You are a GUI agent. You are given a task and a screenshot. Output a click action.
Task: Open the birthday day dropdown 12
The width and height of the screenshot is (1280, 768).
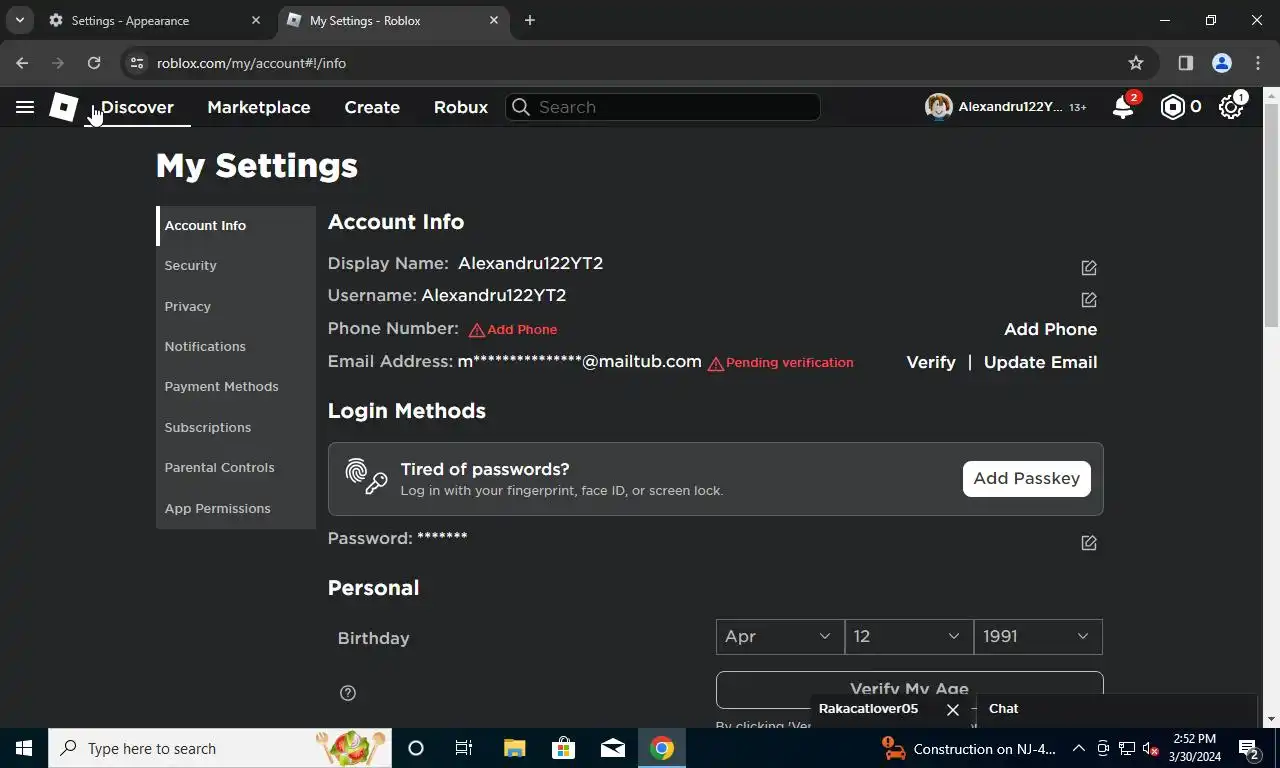[x=909, y=637]
